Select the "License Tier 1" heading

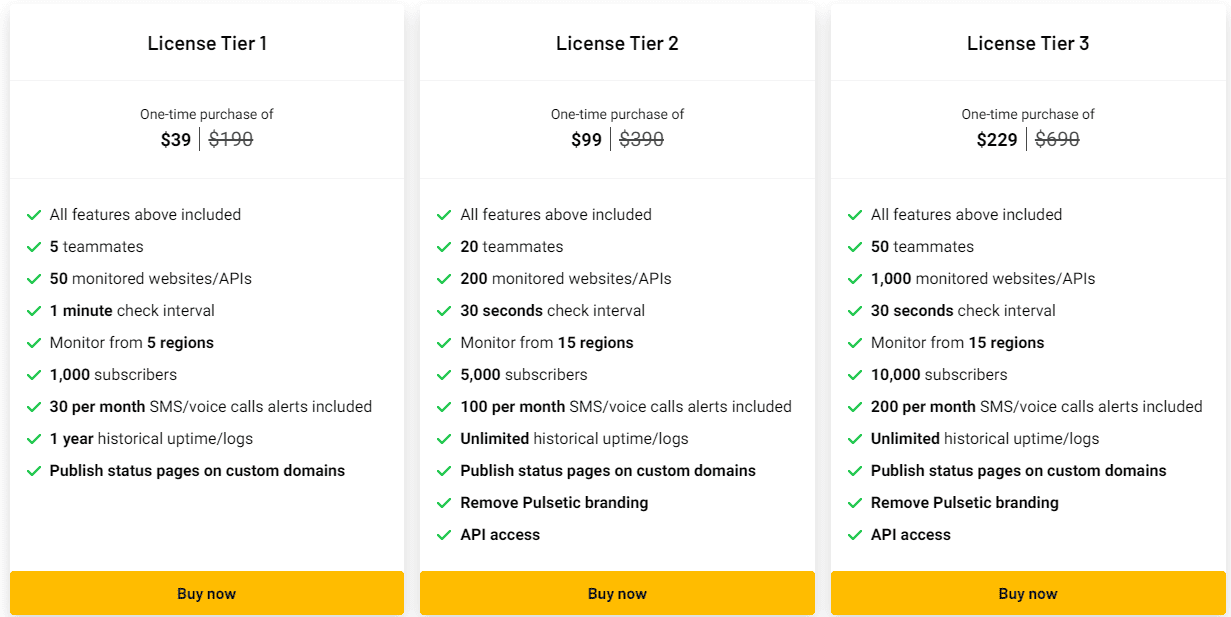[x=206, y=43]
